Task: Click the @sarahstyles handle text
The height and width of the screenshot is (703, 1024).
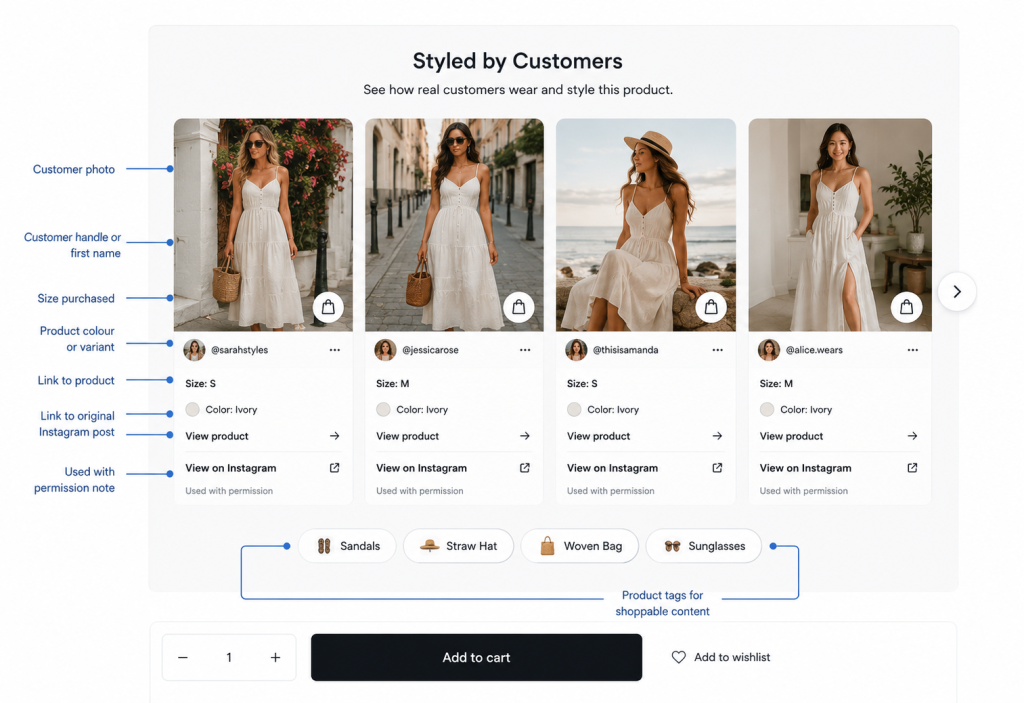Action: [x=240, y=350]
